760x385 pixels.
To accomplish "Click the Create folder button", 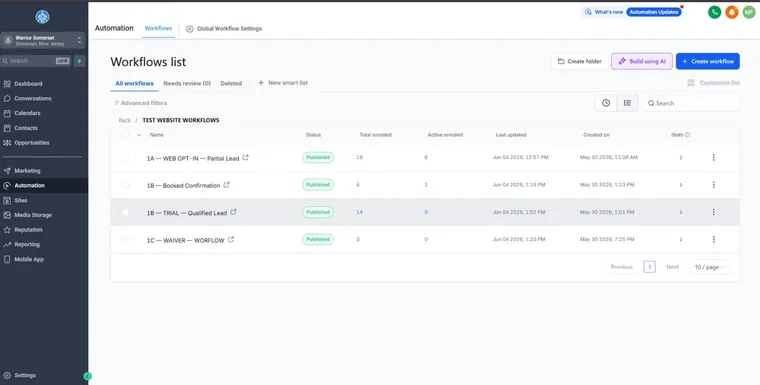I will pyautogui.click(x=580, y=62).
